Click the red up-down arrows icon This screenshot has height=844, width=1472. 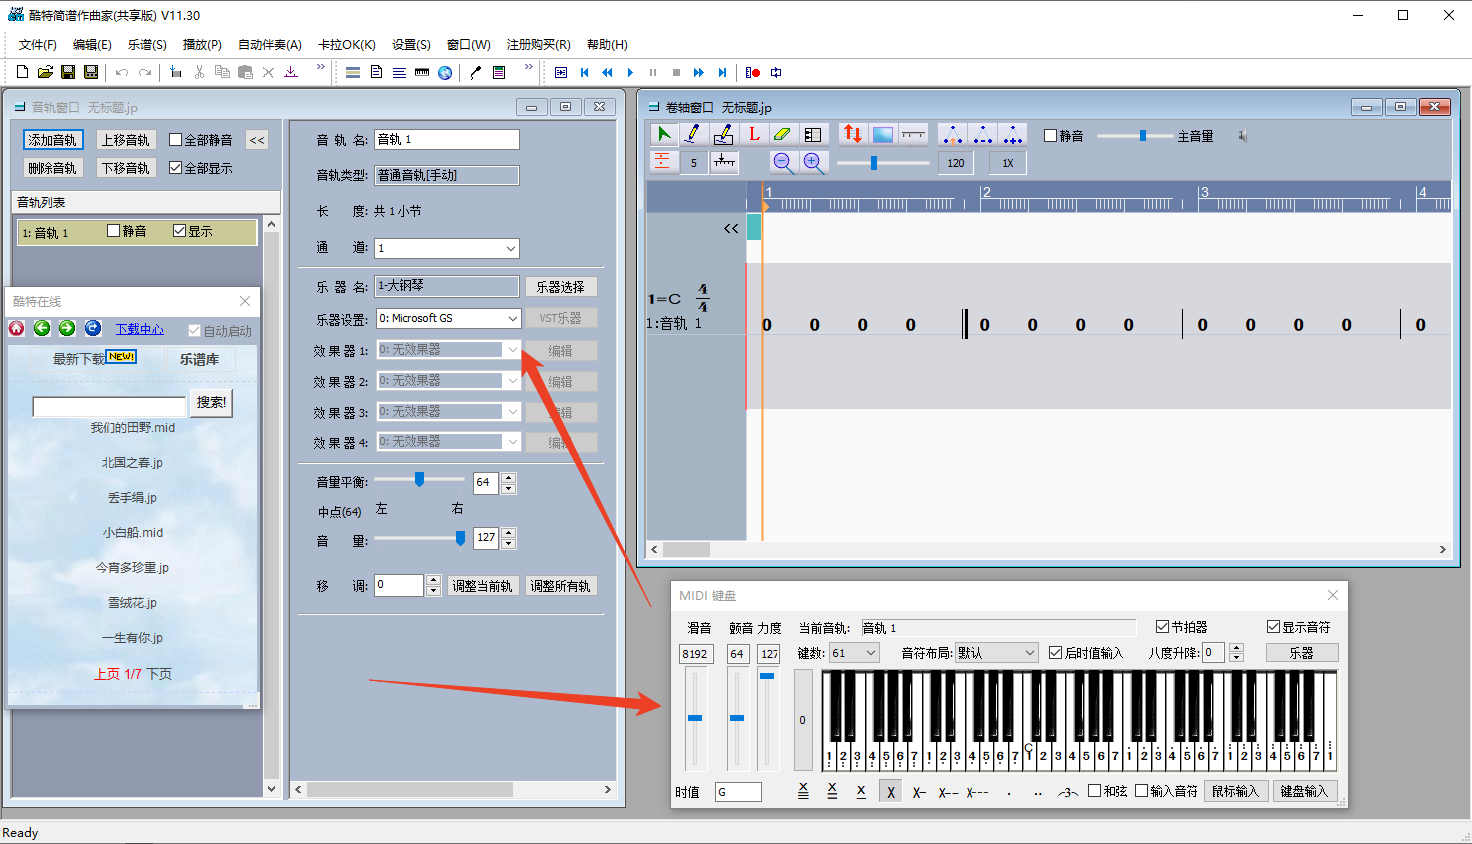pos(852,134)
